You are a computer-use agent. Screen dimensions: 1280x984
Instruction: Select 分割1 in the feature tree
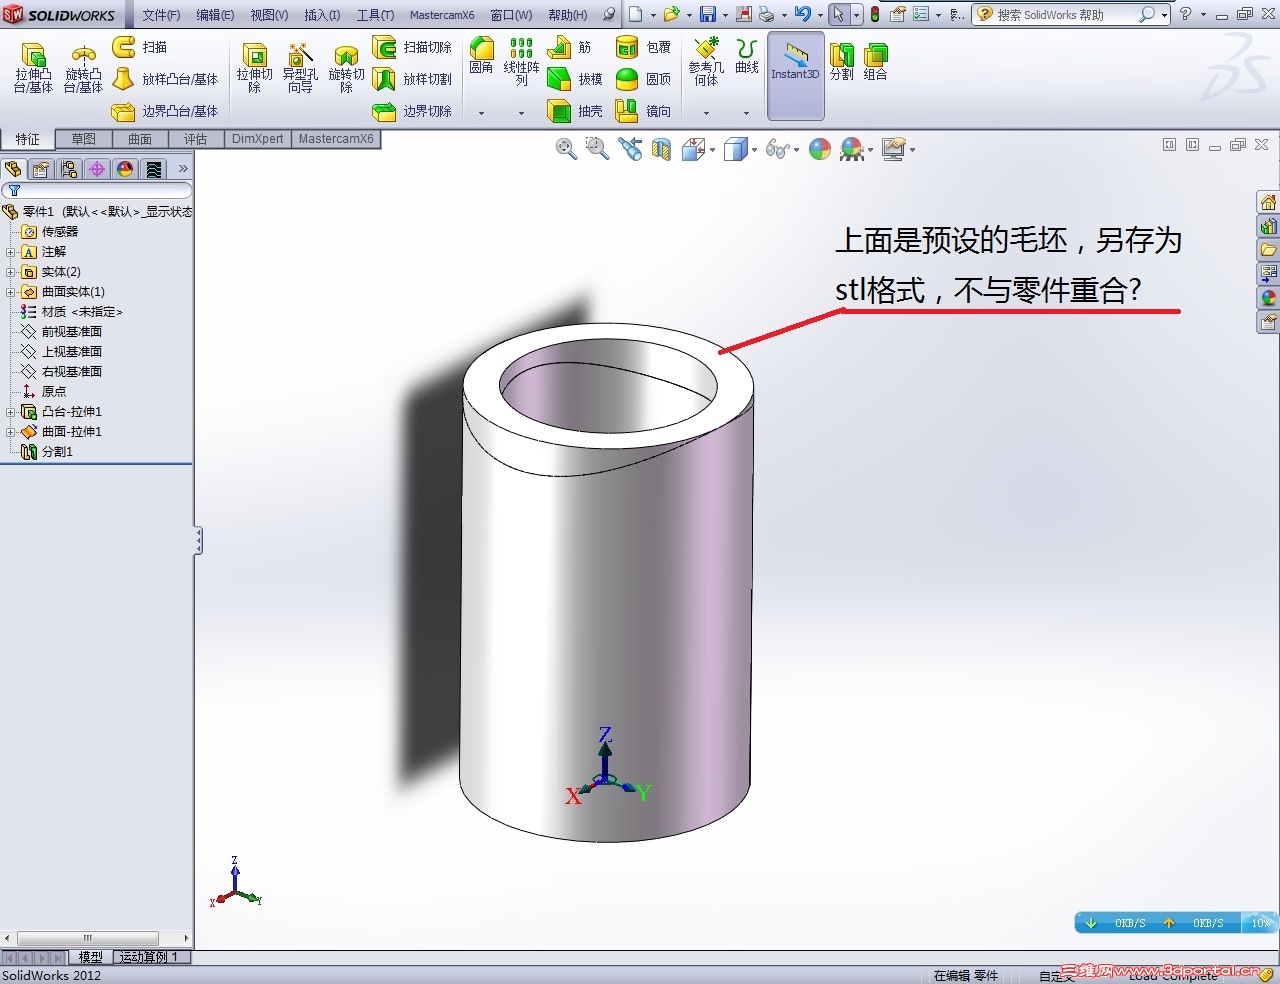[48, 452]
